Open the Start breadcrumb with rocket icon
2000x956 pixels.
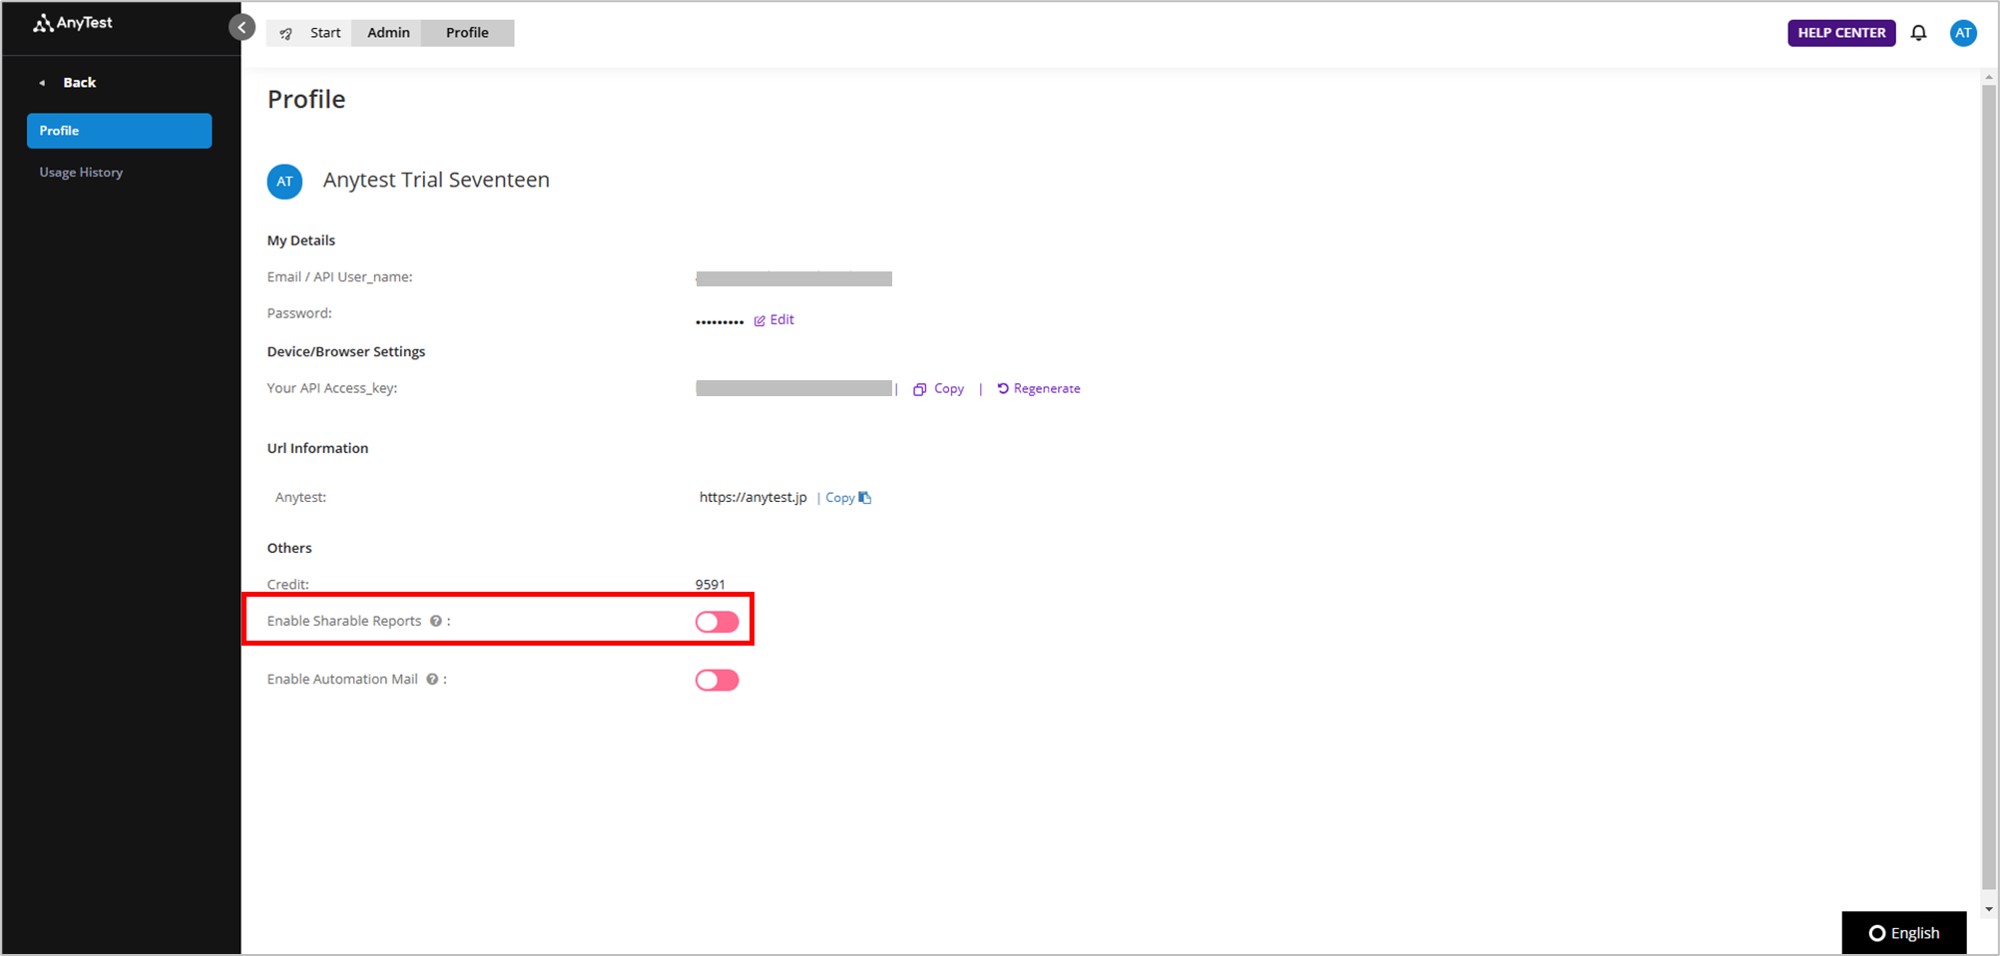[x=310, y=33]
